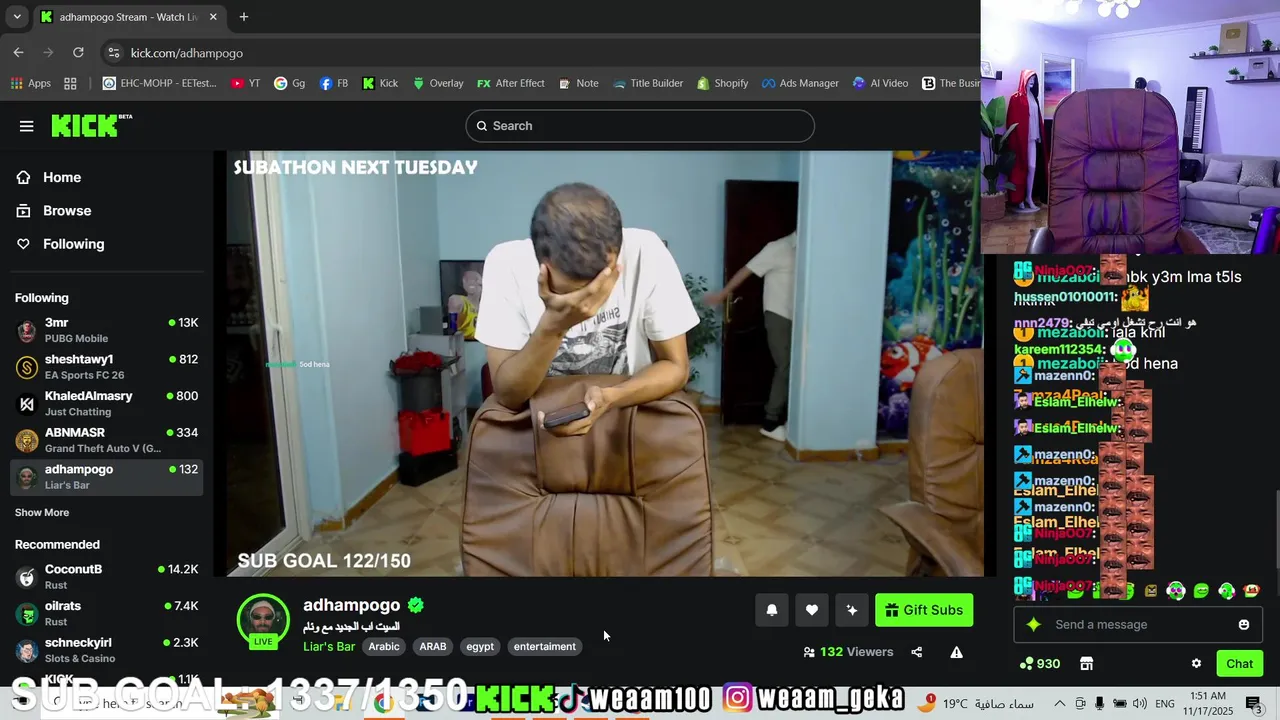1280x720 pixels.
Task: Open the Title Builder bookmark
Action: coord(649,83)
